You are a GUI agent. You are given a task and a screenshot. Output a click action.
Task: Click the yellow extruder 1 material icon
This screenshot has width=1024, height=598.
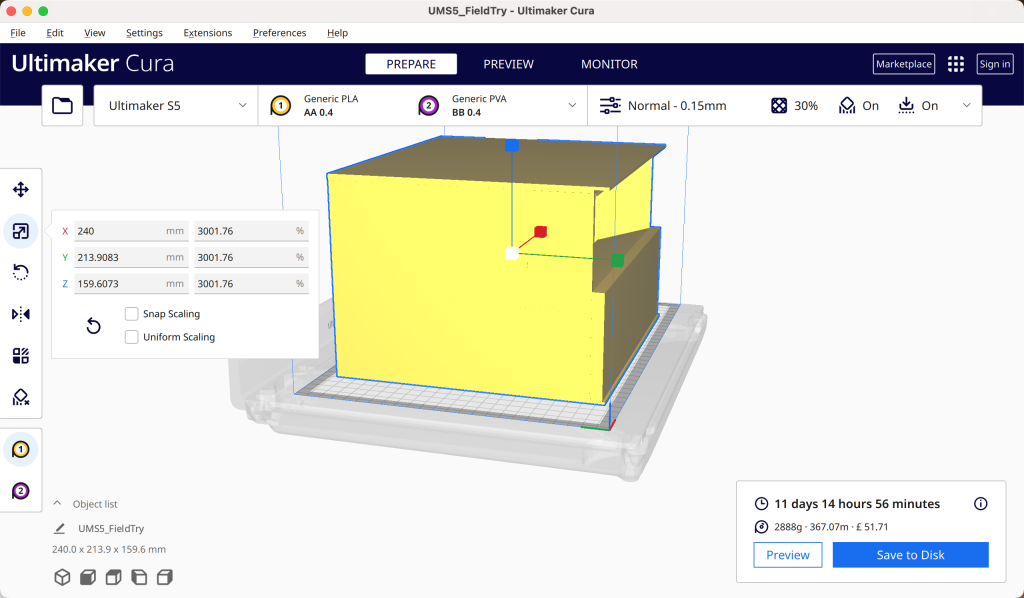click(281, 106)
